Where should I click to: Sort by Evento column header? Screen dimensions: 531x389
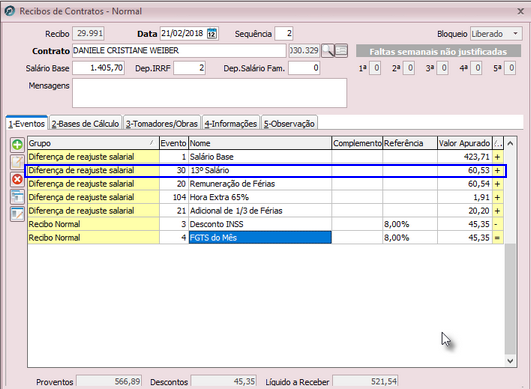pyautogui.click(x=173, y=143)
